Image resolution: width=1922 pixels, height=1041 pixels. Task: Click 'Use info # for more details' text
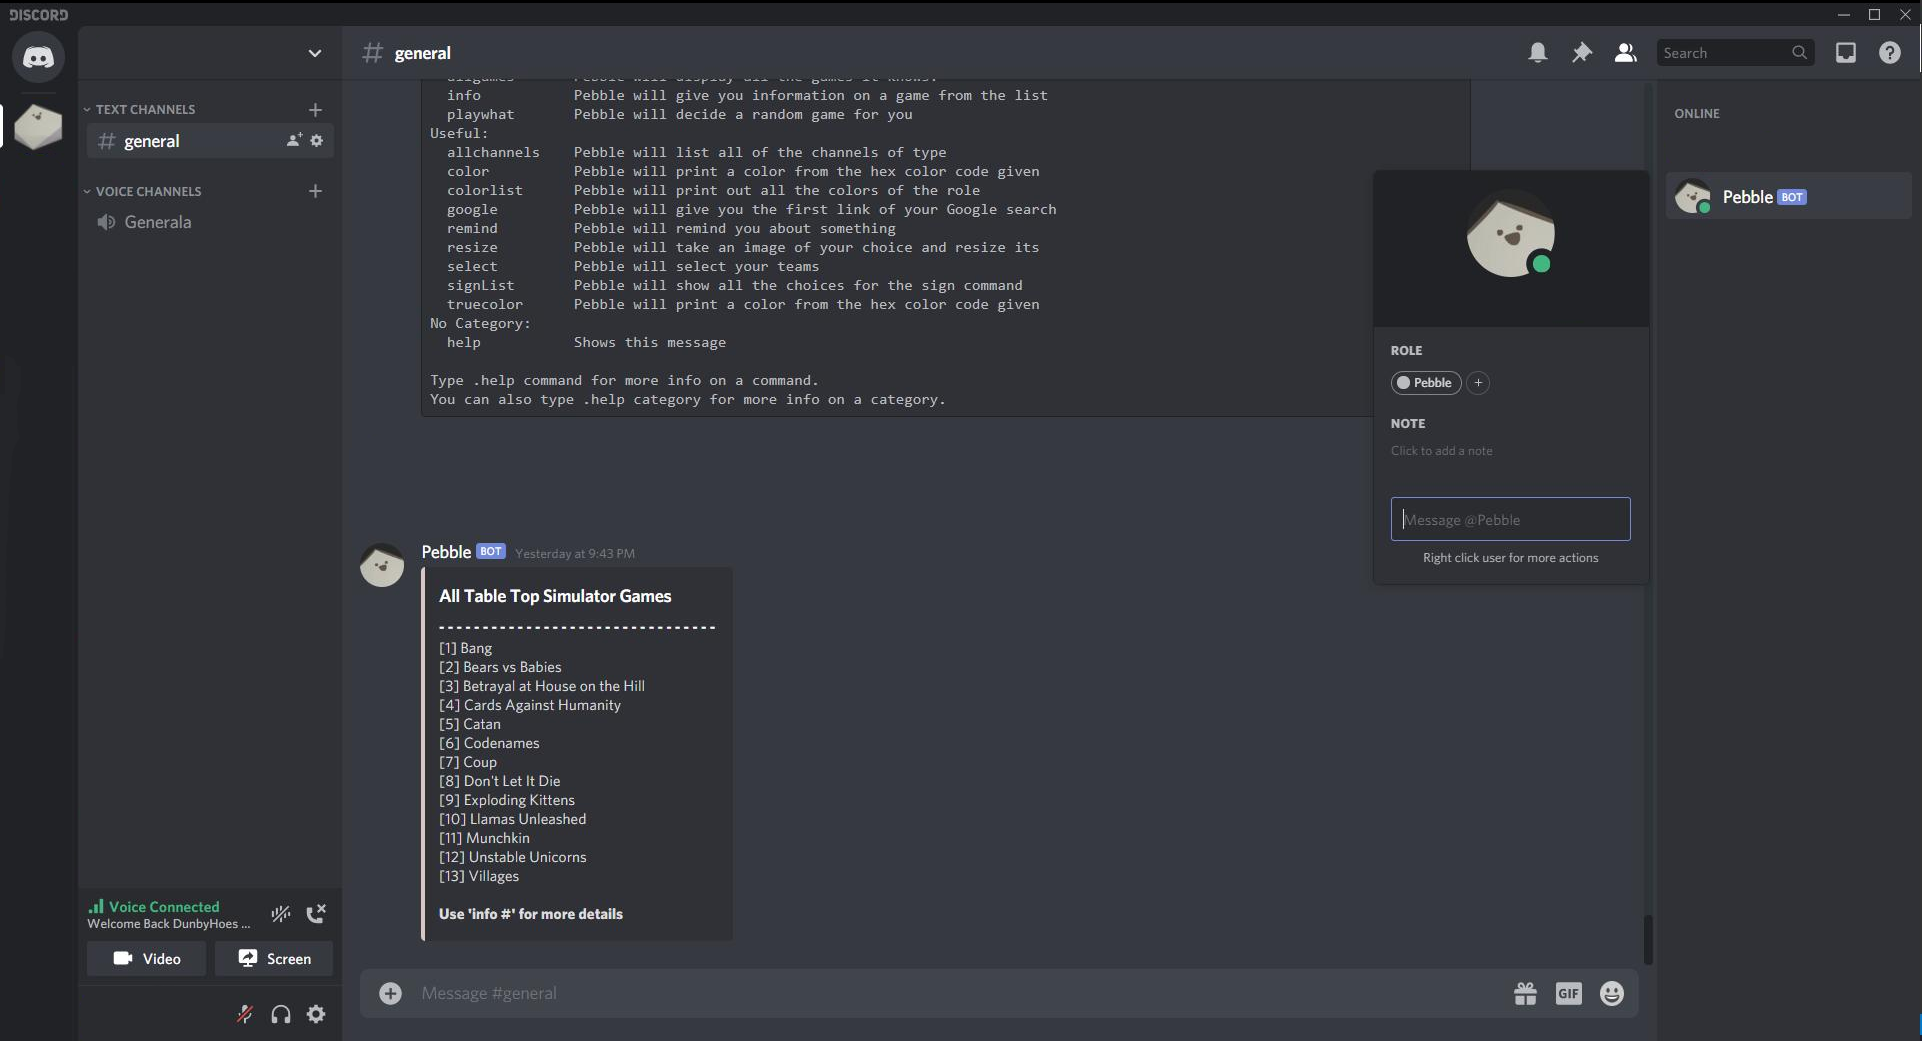(531, 914)
